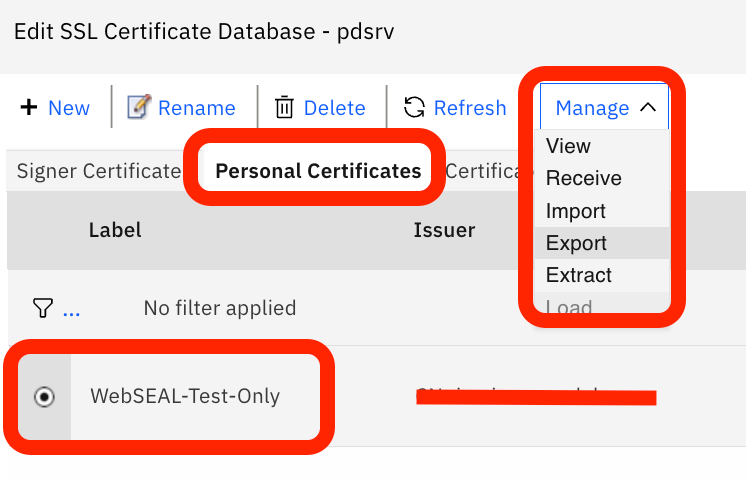Viewport: 746px width, 482px height.
Task: Choose Import from the Manage menu
Action: click(575, 211)
